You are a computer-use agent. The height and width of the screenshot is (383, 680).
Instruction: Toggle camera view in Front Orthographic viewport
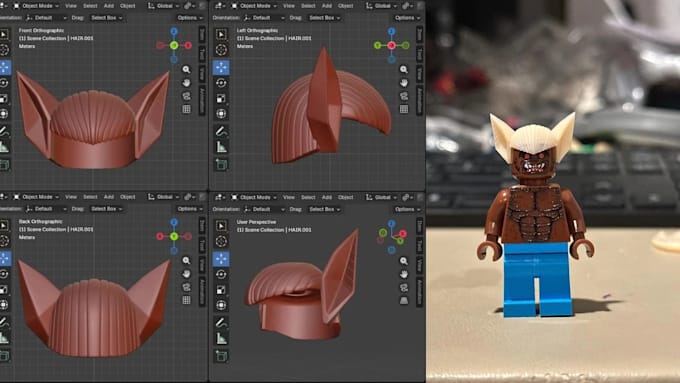186,96
